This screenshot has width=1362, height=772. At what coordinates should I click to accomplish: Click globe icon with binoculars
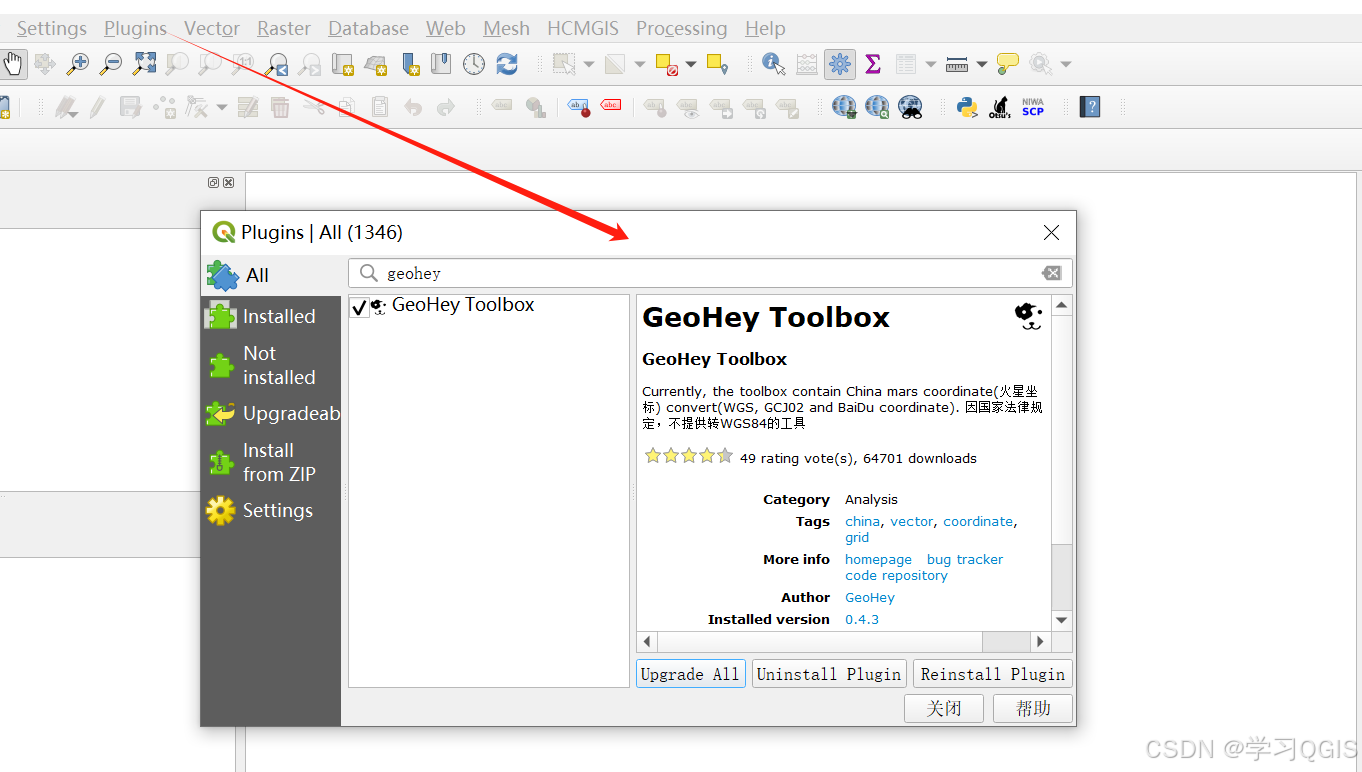coord(910,106)
